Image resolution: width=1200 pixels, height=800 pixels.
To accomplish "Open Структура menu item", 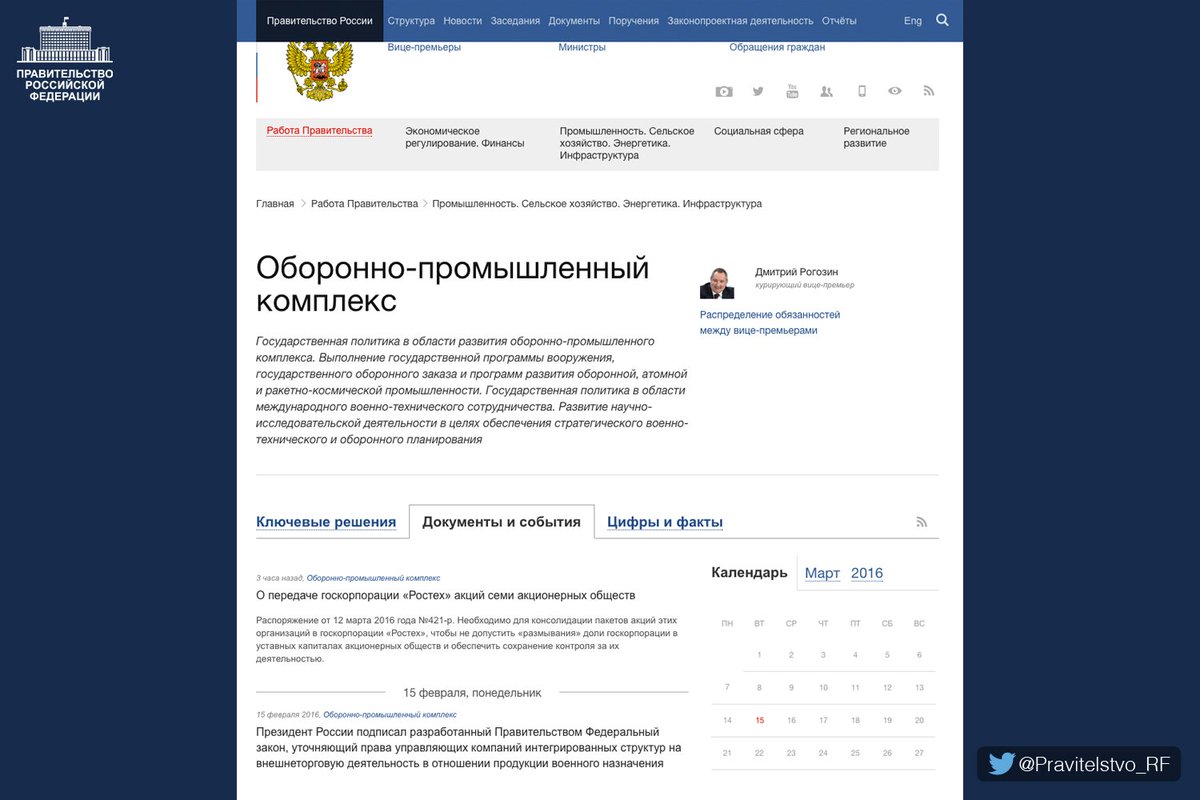I will click(411, 20).
